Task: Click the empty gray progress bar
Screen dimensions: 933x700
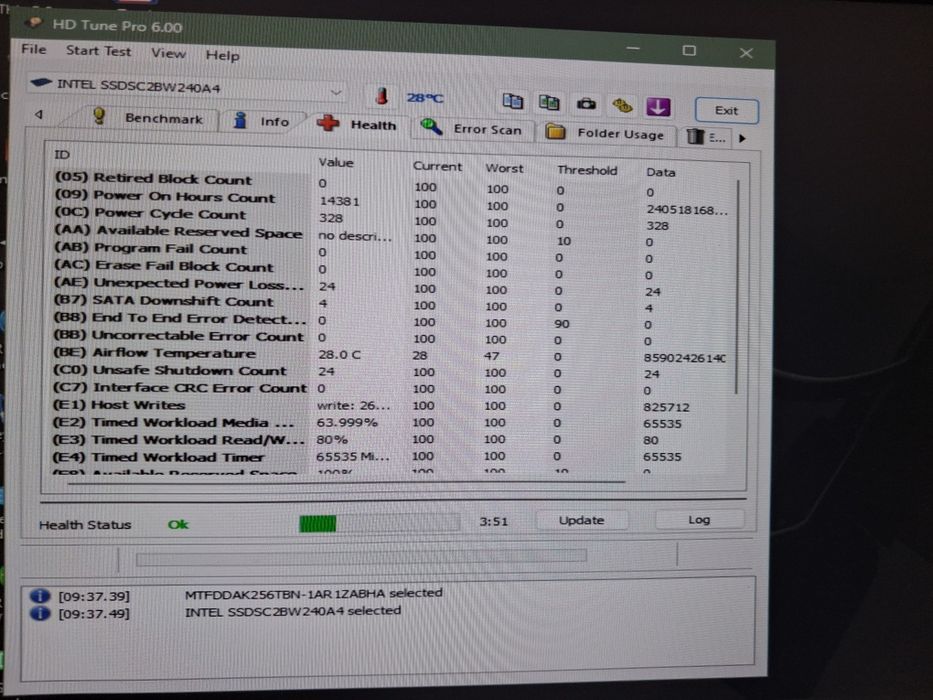Action: (361, 557)
